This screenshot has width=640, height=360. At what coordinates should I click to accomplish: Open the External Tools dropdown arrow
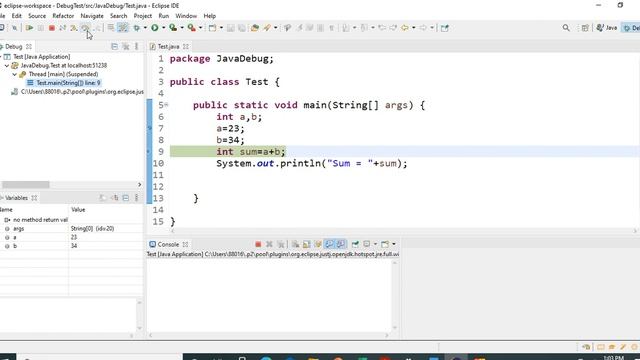[200, 28]
